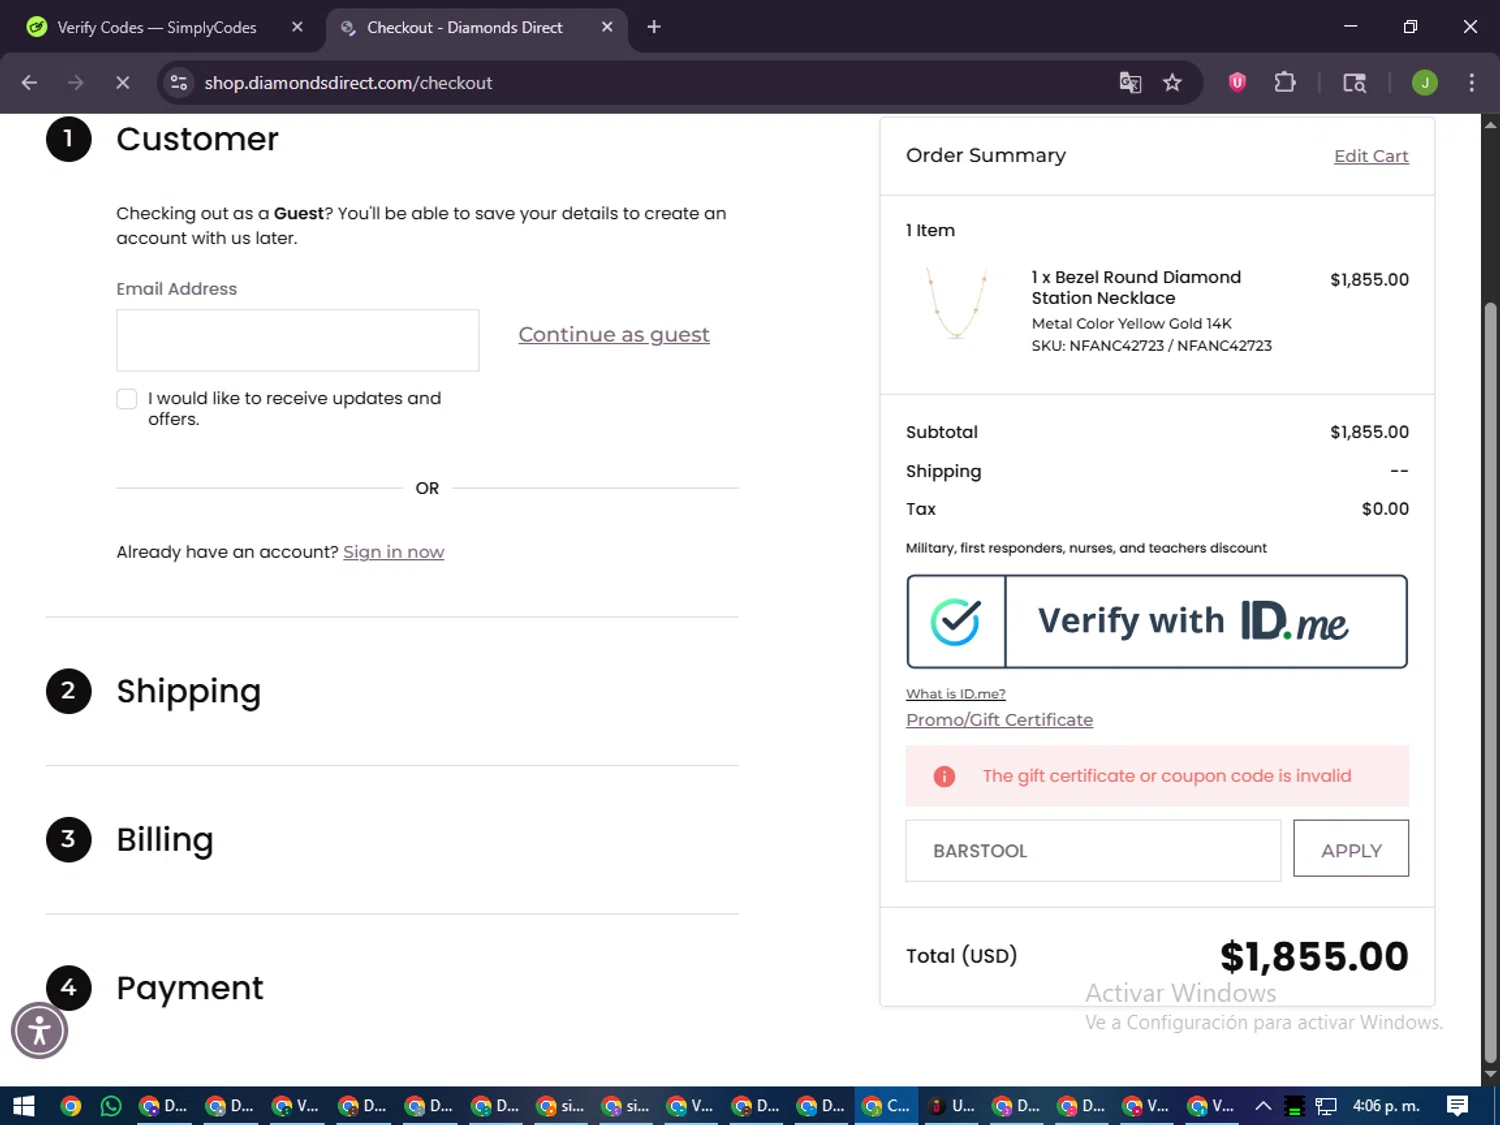Open the Windows notification center
The image size is (1500, 1125).
1457,1106
